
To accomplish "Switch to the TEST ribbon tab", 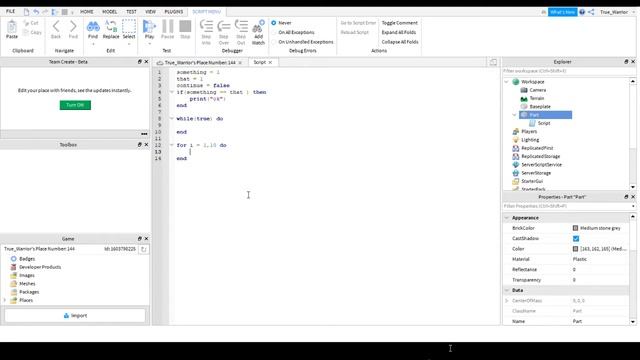I will [x=131, y=12].
